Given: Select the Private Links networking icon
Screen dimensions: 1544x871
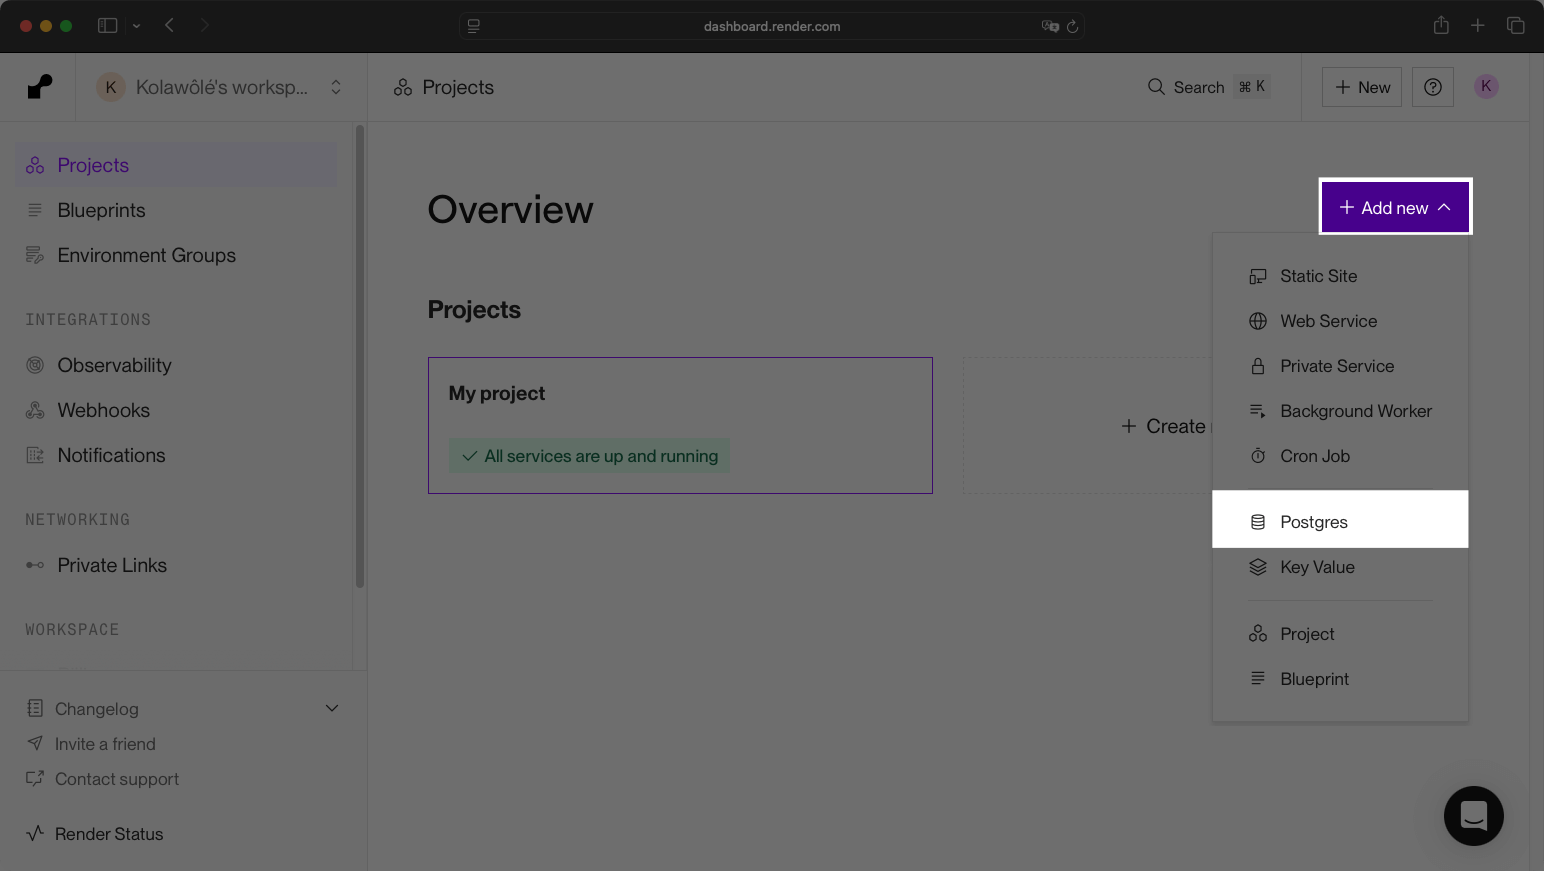Looking at the screenshot, I should [35, 565].
